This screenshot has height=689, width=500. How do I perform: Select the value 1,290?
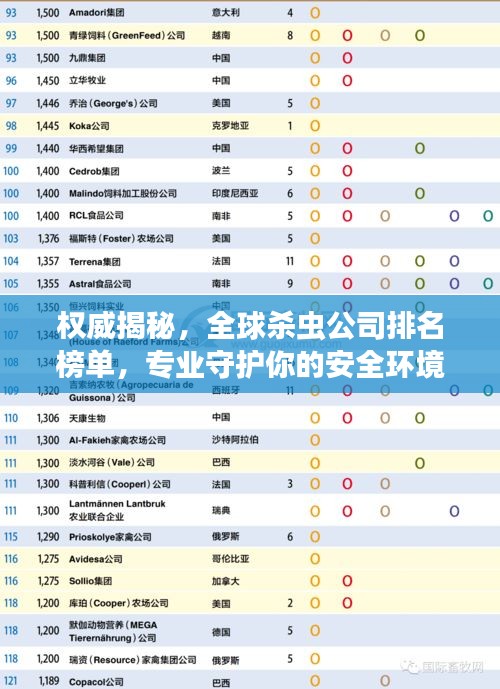click(x=48, y=537)
